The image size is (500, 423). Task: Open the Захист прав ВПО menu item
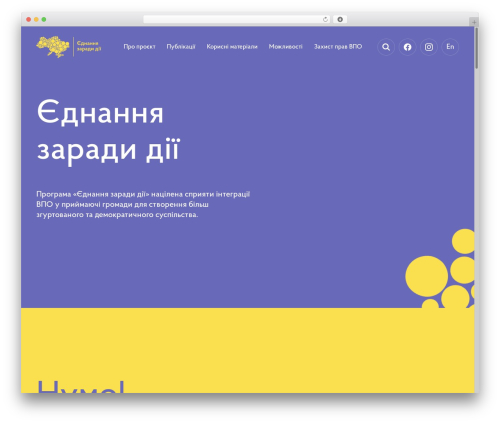(x=338, y=47)
